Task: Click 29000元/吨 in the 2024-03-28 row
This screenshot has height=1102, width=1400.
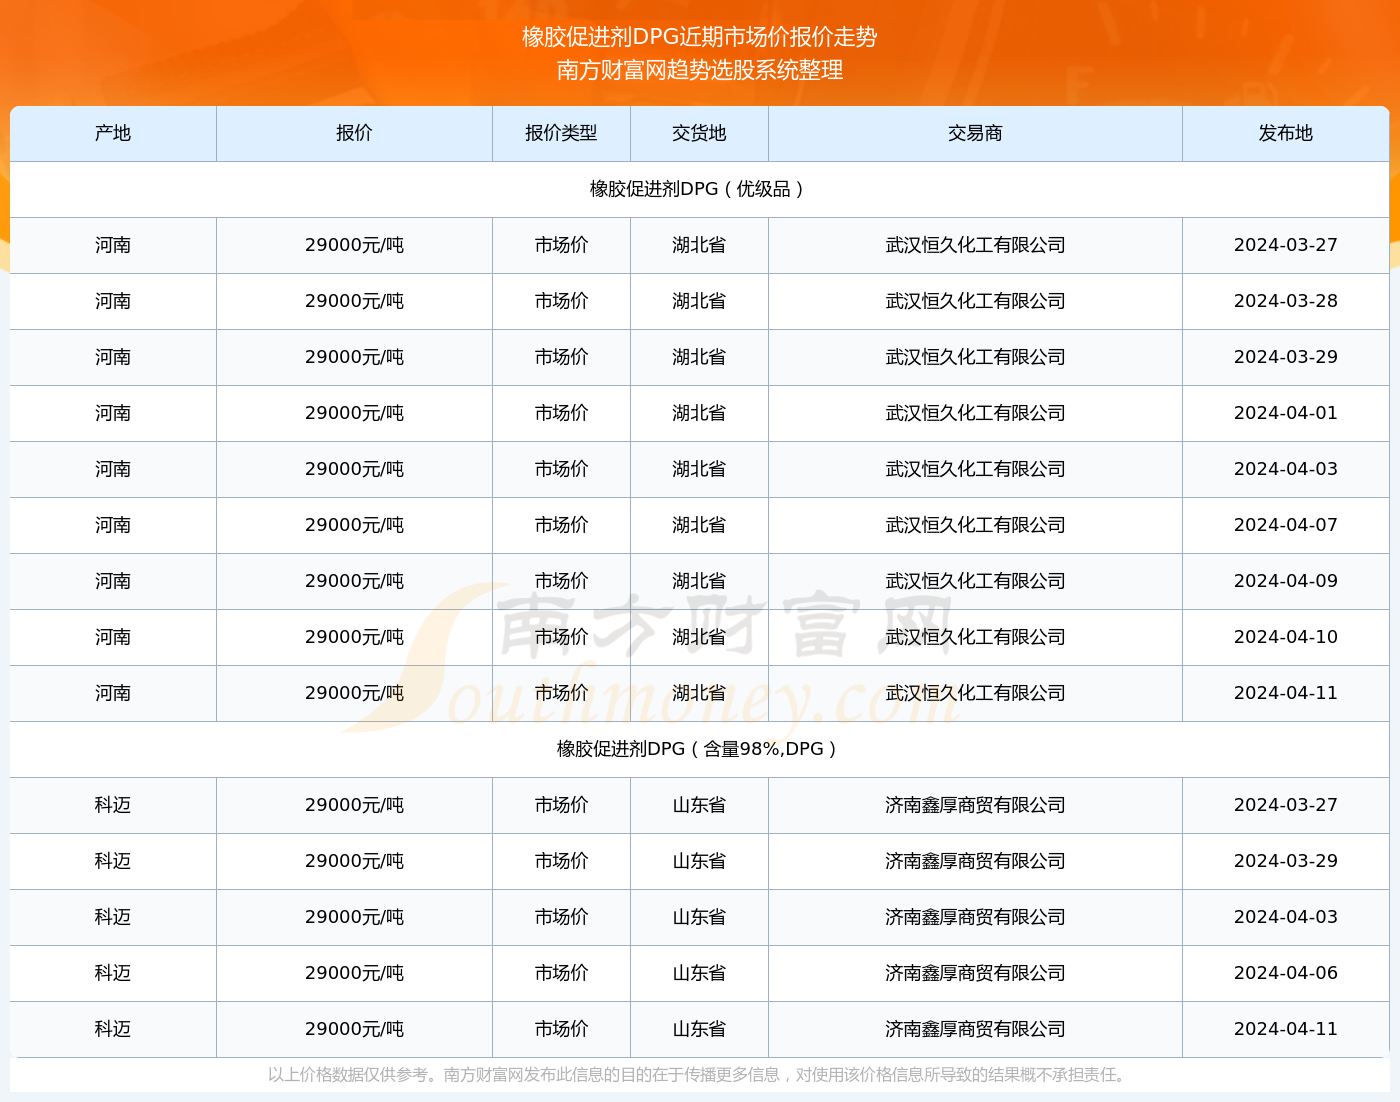Action: coord(354,301)
